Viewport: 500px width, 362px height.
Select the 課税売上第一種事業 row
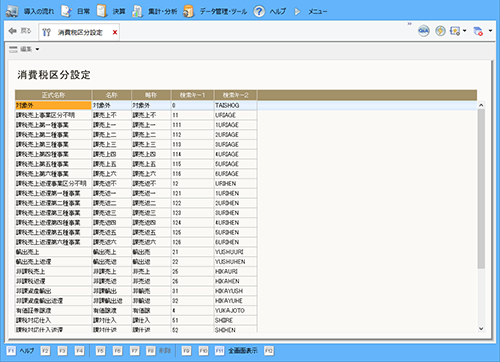pyautogui.click(x=136, y=125)
